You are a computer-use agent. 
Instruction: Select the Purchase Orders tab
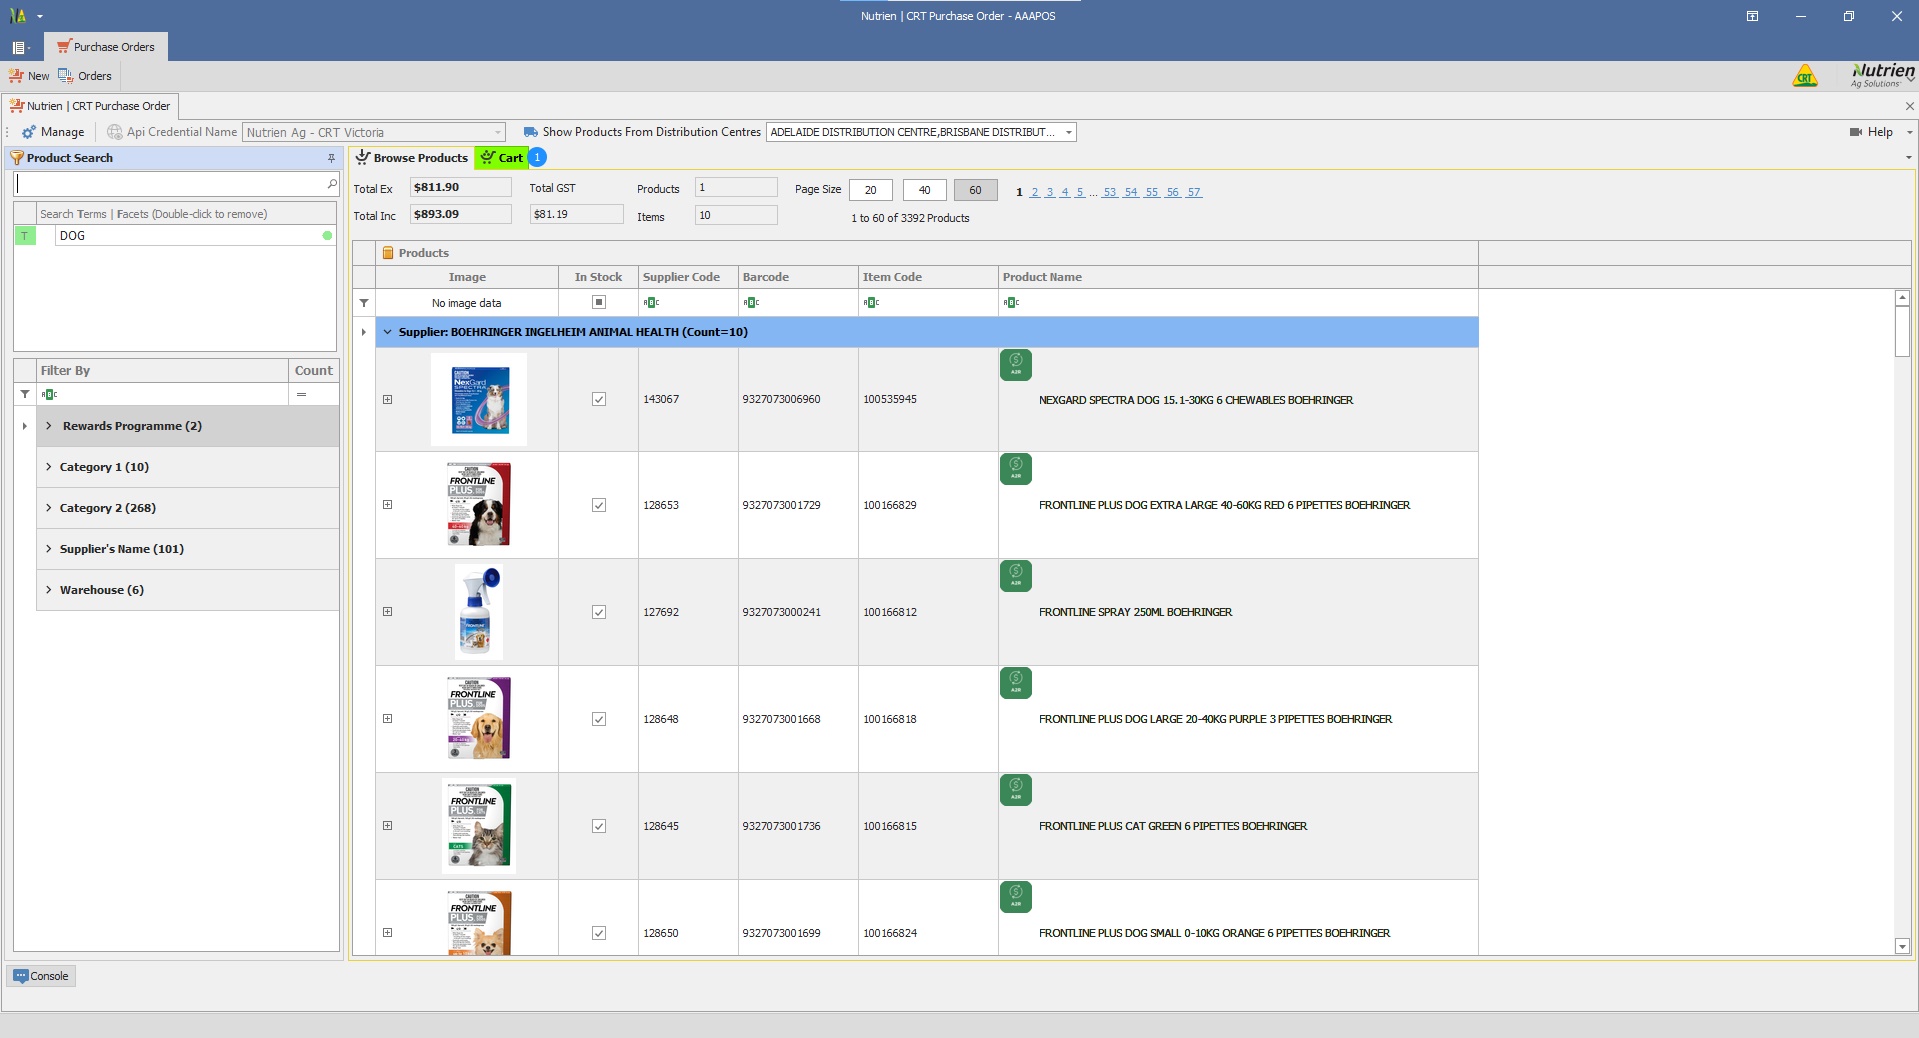(x=106, y=47)
